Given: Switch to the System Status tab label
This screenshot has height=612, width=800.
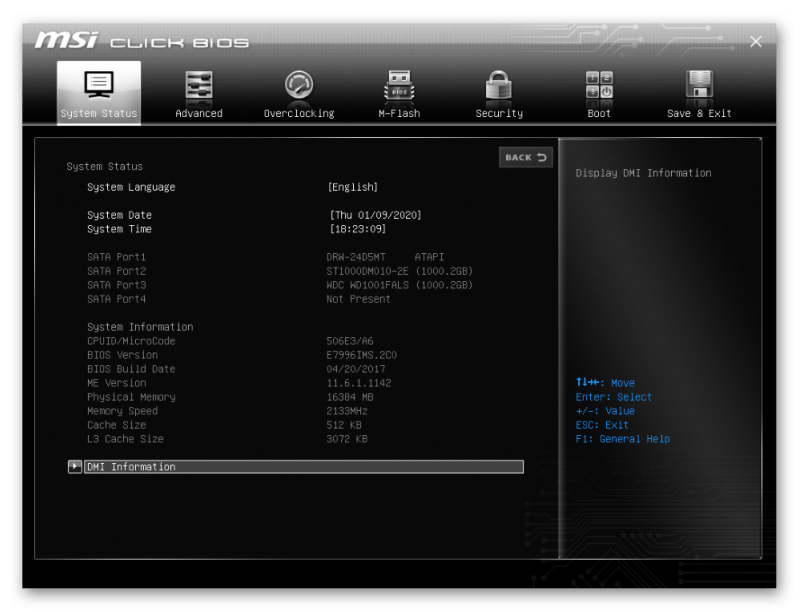Looking at the screenshot, I should [x=99, y=113].
